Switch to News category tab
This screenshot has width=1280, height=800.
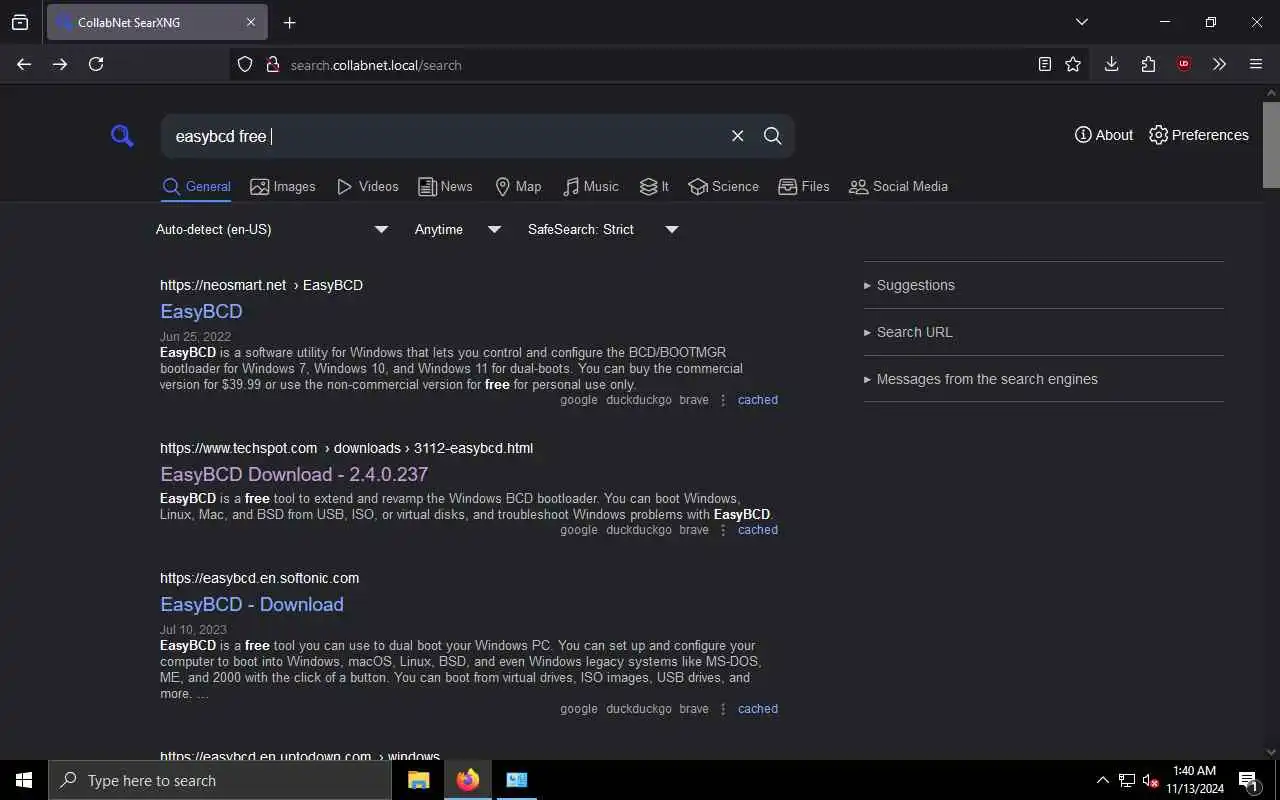pyautogui.click(x=445, y=186)
